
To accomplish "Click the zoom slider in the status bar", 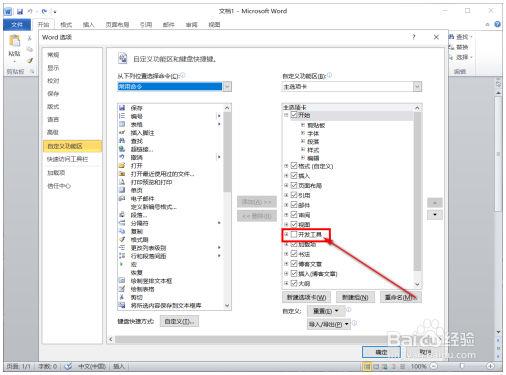I will pos(462,366).
